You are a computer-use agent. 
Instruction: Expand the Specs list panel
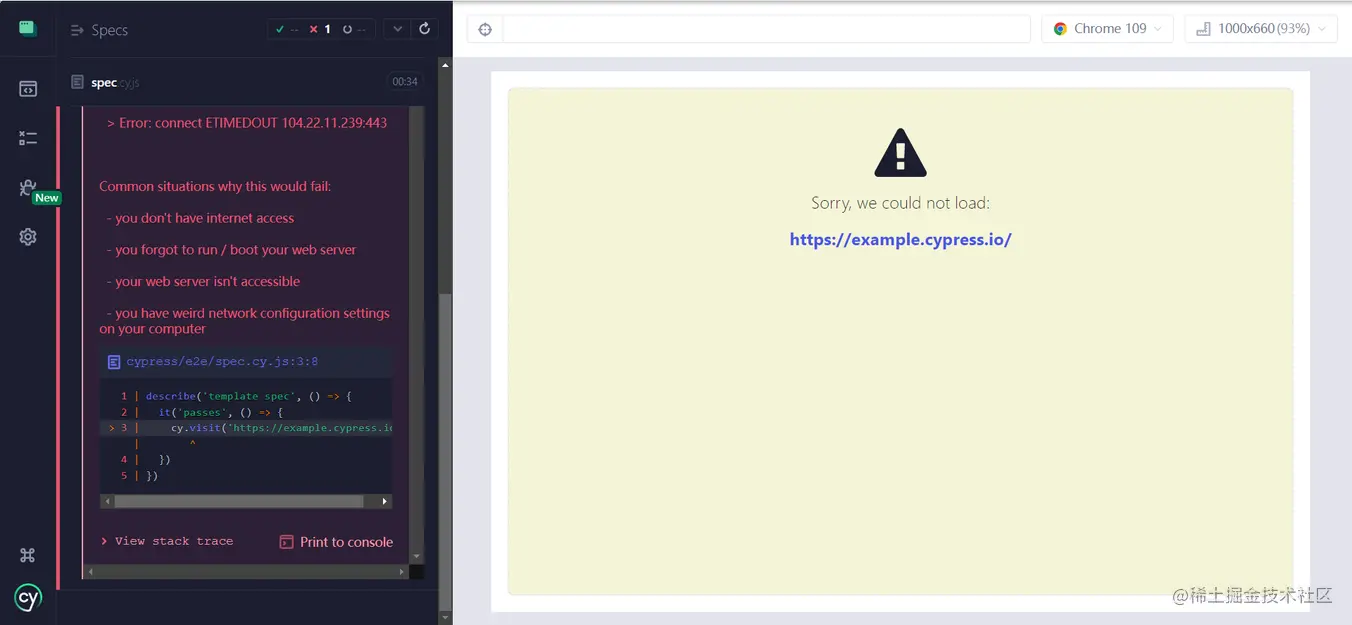pyautogui.click(x=99, y=30)
